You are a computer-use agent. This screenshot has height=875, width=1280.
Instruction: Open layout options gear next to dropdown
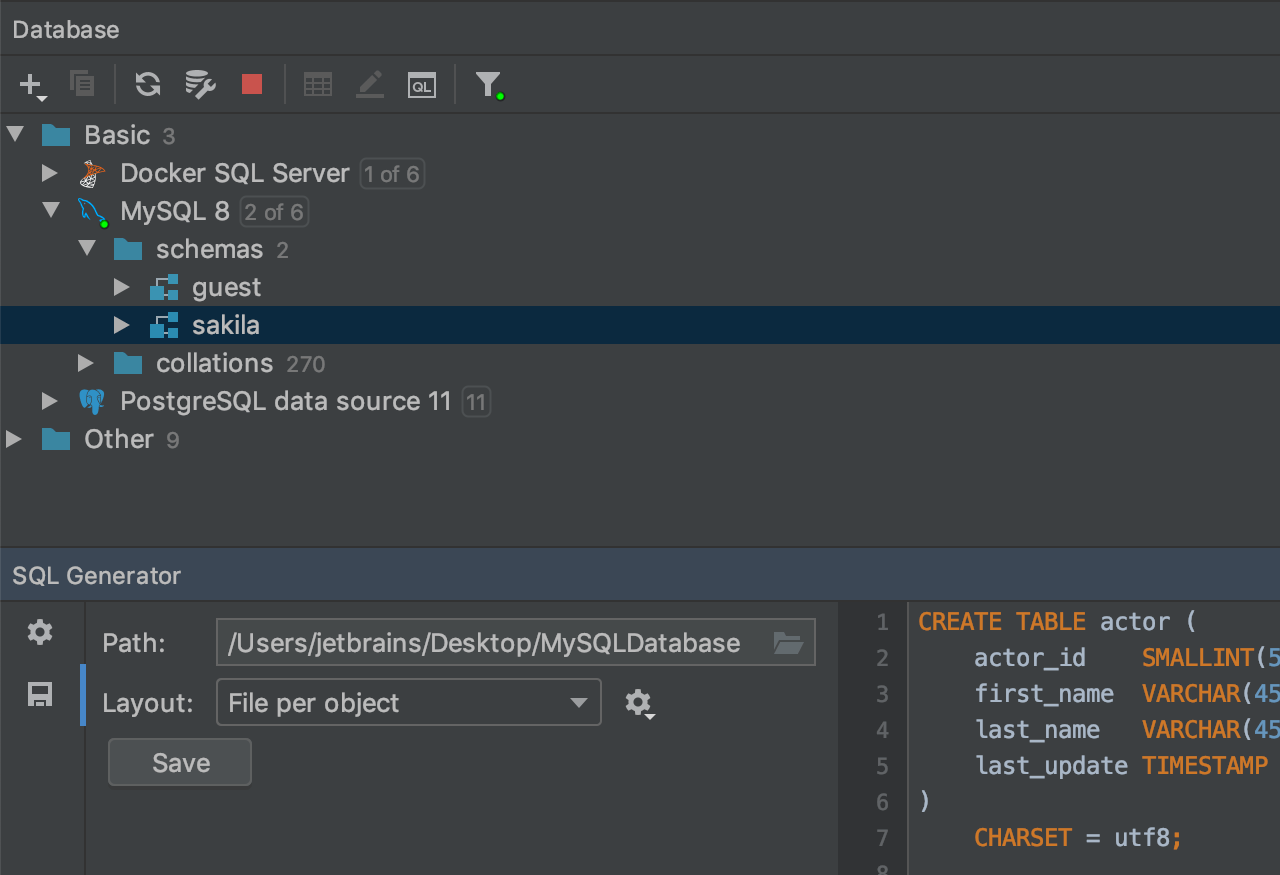point(638,703)
